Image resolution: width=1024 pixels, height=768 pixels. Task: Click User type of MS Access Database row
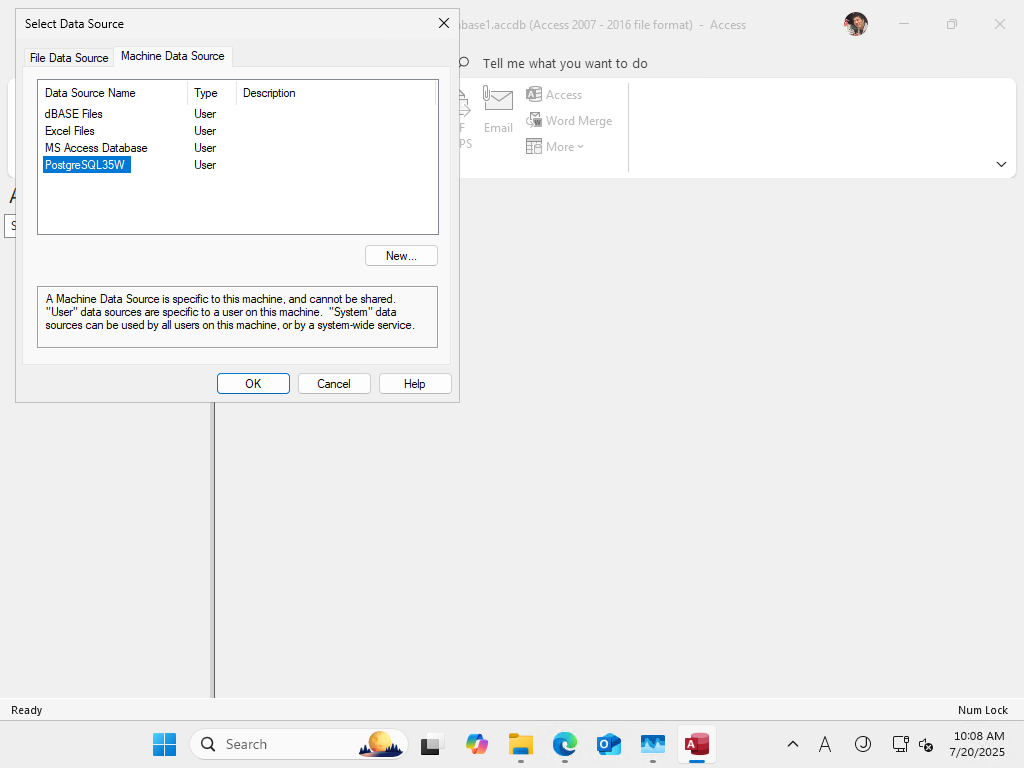[205, 148]
